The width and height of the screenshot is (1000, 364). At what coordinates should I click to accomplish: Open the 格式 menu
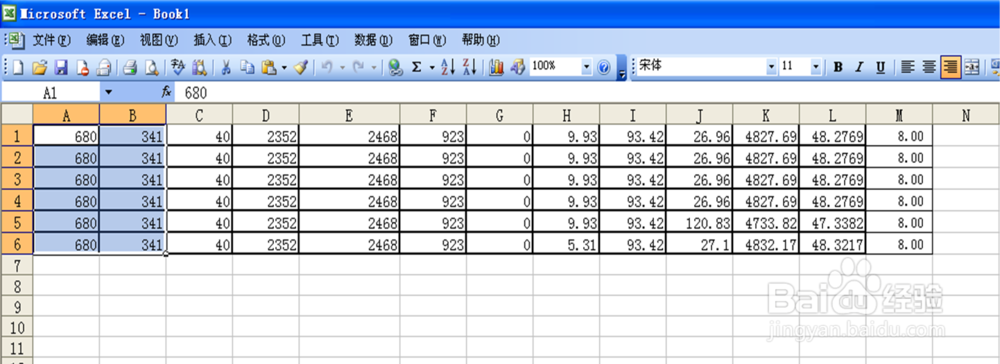pyautogui.click(x=265, y=40)
